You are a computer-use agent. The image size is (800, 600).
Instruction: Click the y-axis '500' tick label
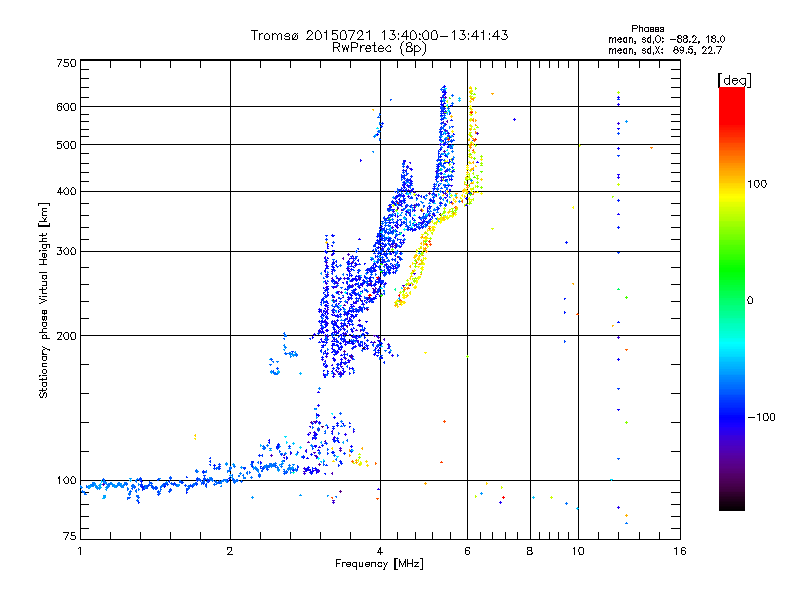pyautogui.click(x=66, y=145)
